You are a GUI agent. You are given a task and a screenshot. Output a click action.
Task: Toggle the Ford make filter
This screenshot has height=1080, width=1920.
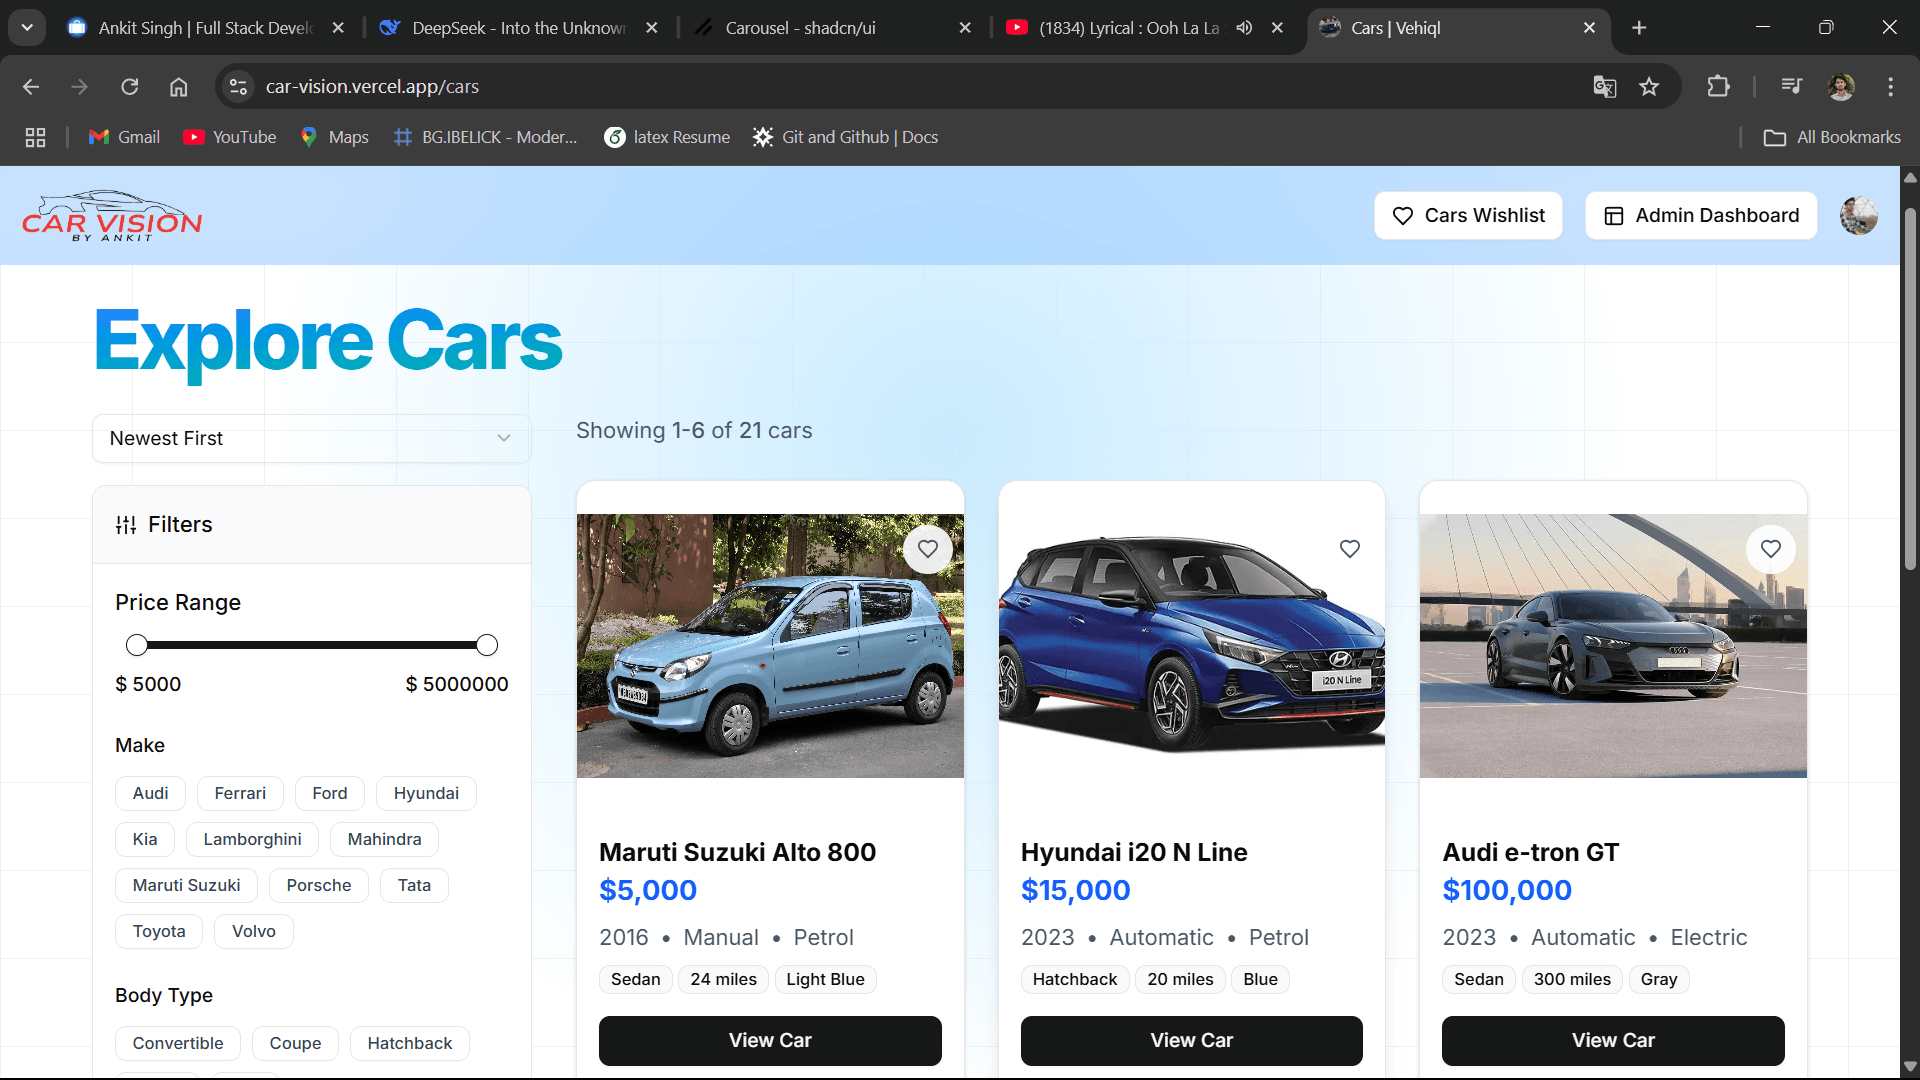[329, 794]
